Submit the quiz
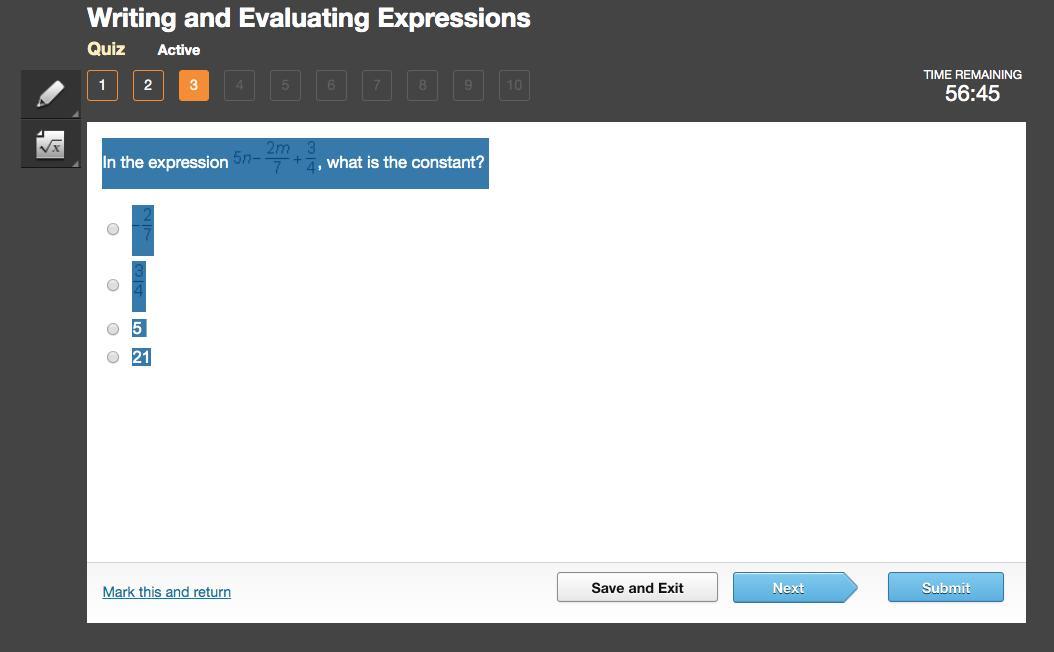 coord(945,588)
